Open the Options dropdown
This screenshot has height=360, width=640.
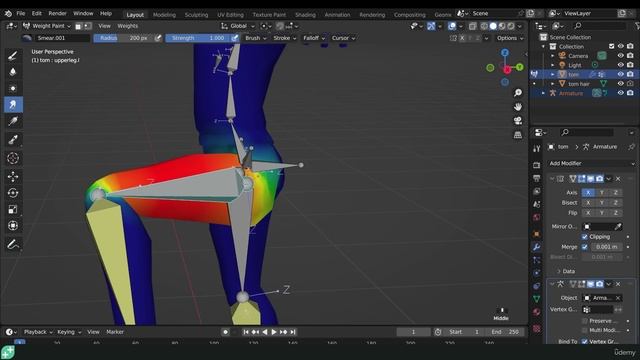[510, 38]
